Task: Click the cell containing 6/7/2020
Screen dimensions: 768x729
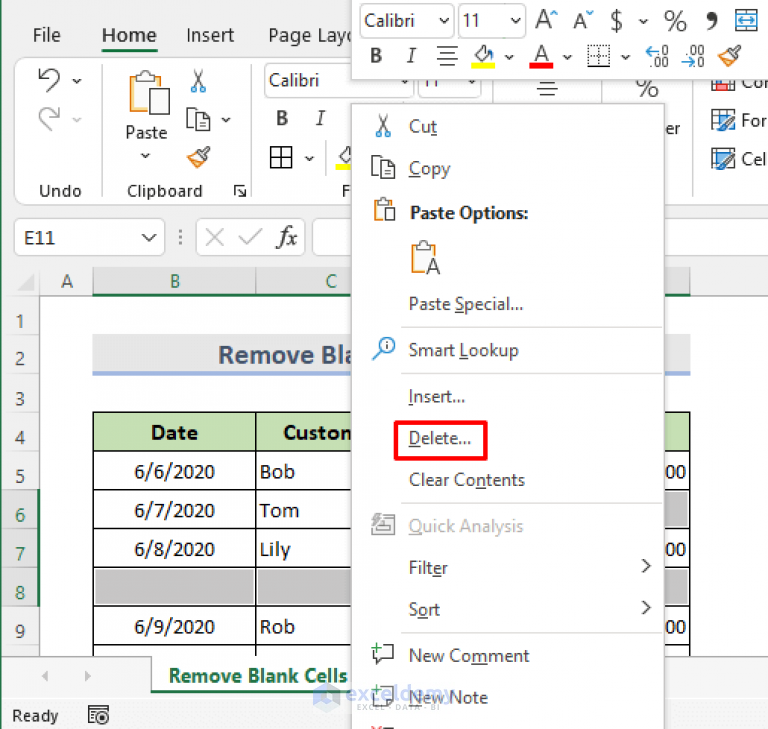Action: pyautogui.click(x=174, y=510)
